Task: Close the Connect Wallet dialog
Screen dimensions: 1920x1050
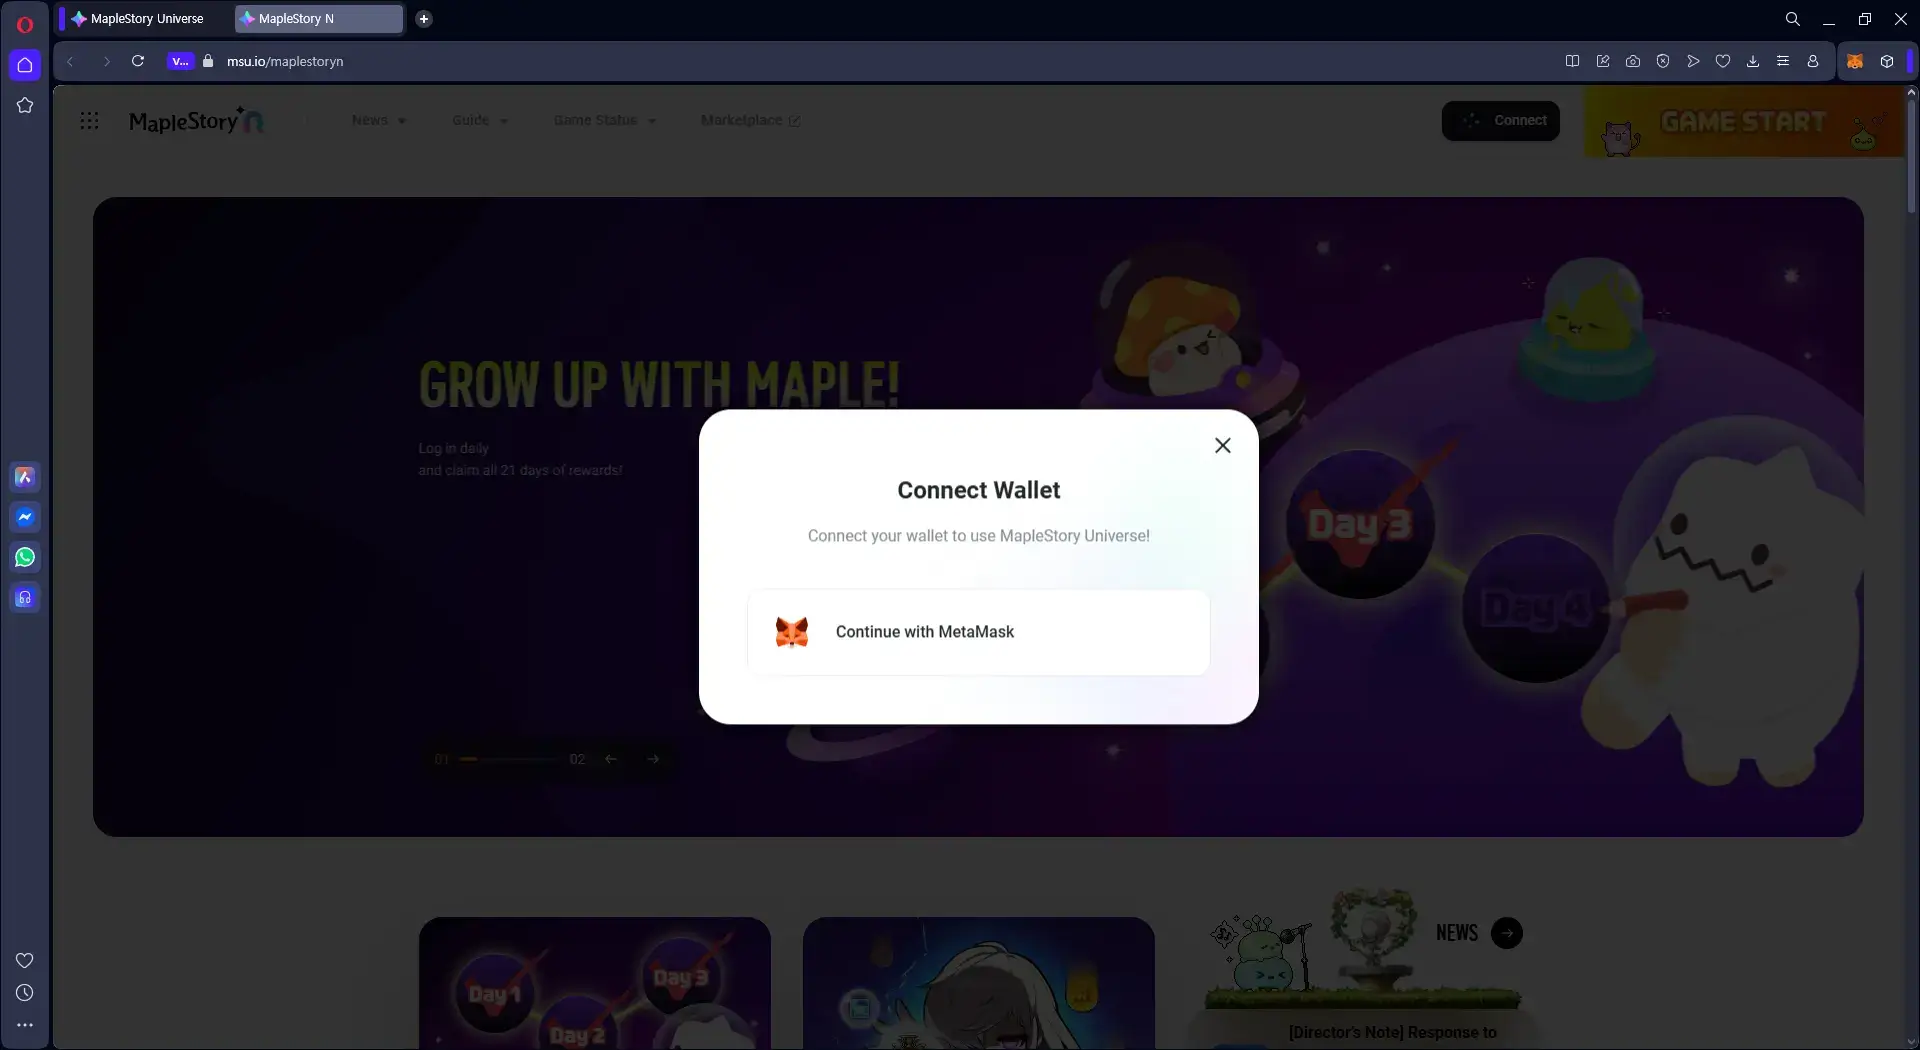Action: pyautogui.click(x=1222, y=446)
